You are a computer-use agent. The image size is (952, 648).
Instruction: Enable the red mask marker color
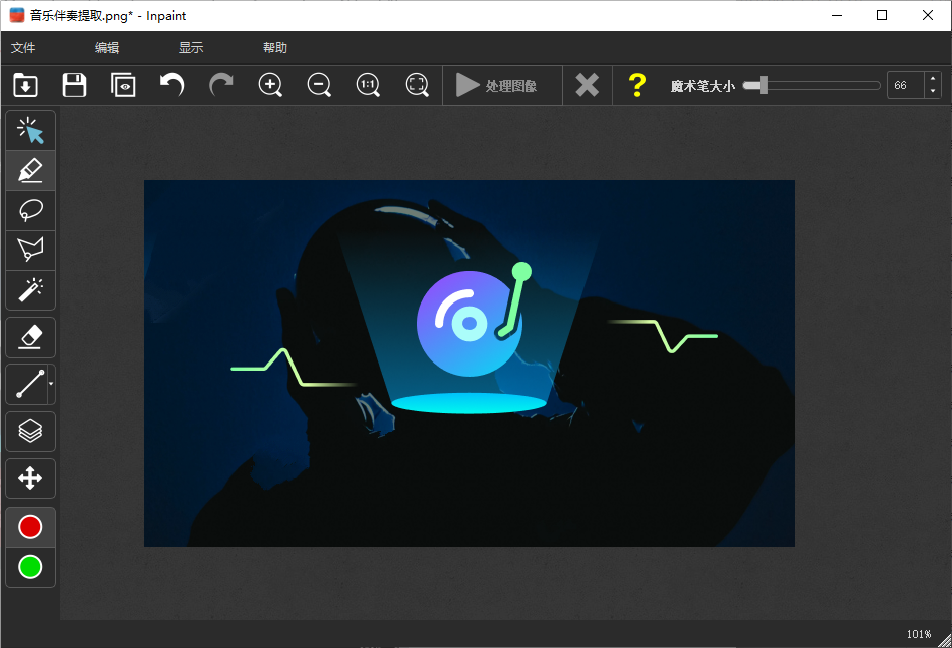pos(31,527)
